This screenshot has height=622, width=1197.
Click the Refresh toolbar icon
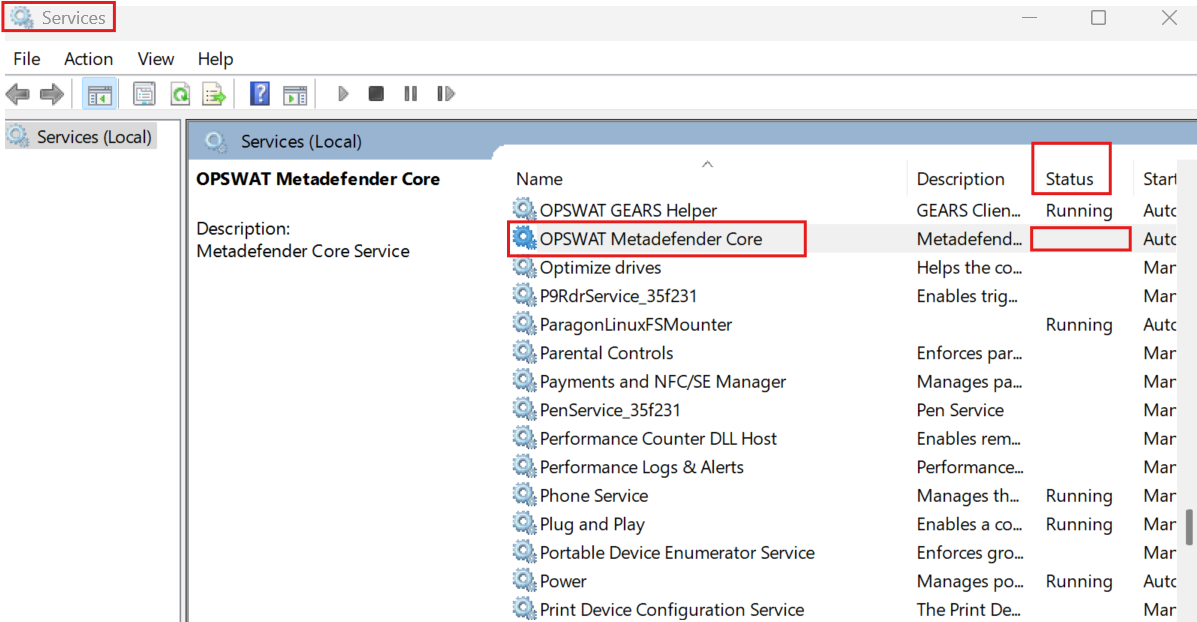click(x=180, y=94)
